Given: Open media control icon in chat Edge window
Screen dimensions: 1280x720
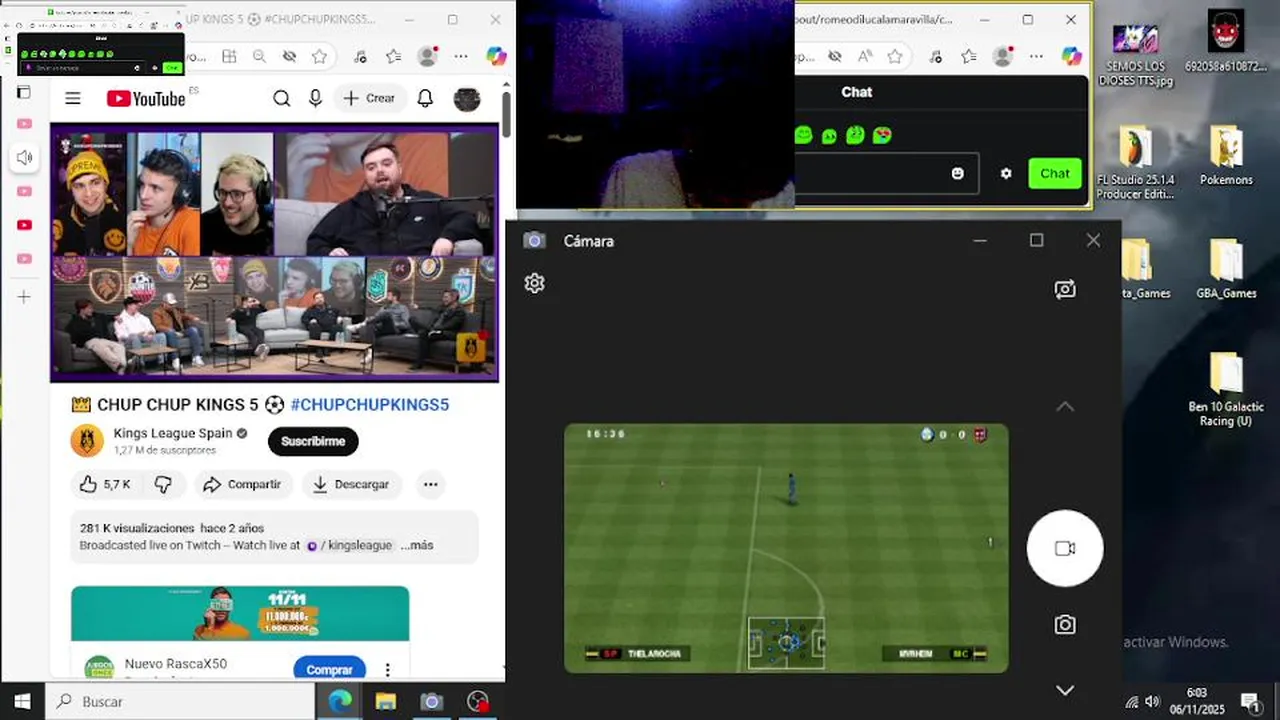Looking at the screenshot, I should (935, 57).
